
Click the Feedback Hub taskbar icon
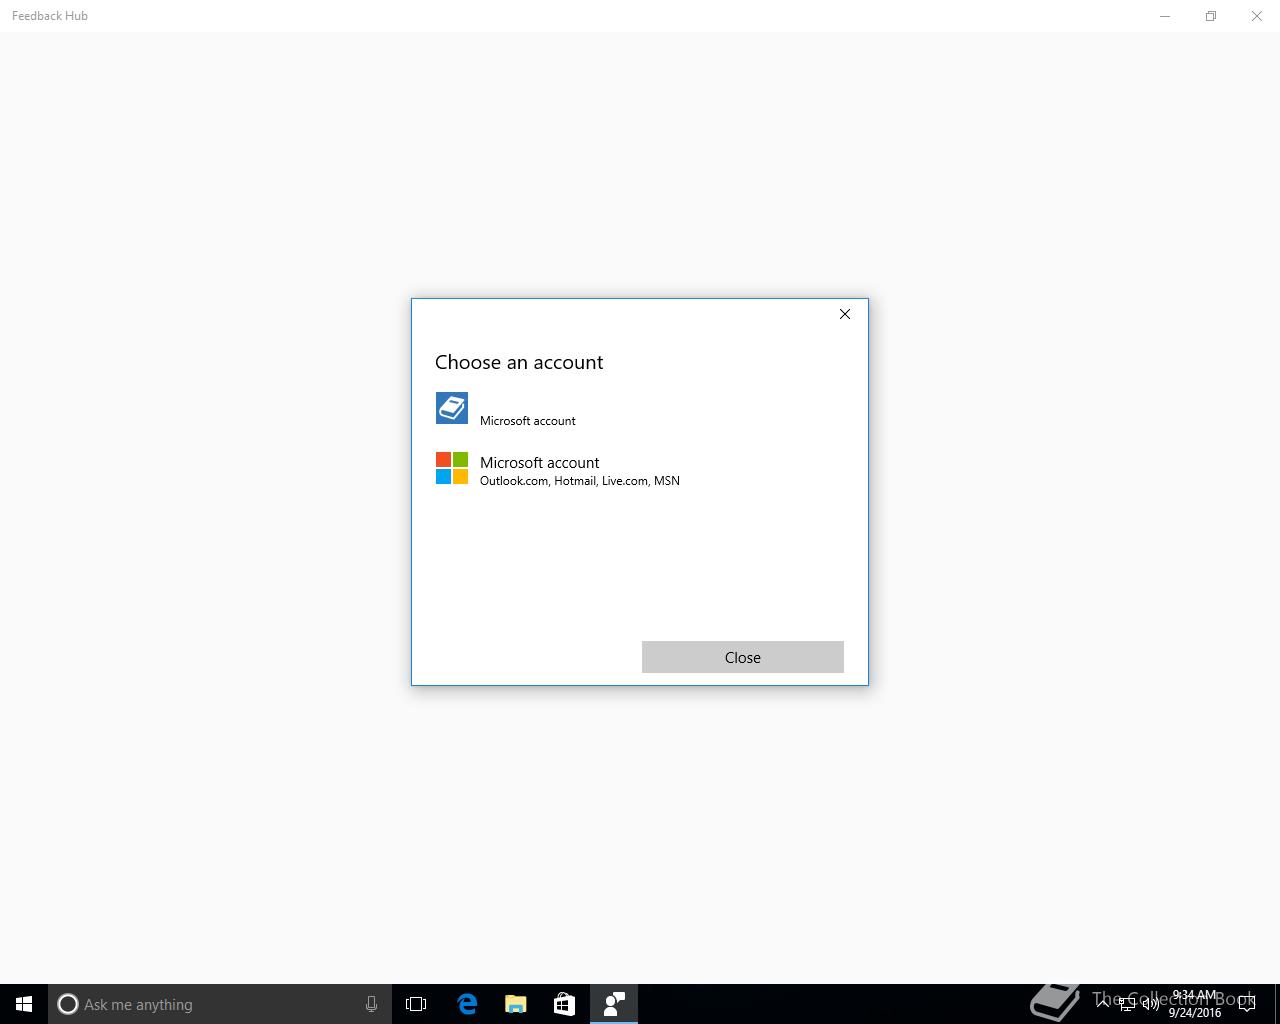pyautogui.click(x=614, y=1004)
